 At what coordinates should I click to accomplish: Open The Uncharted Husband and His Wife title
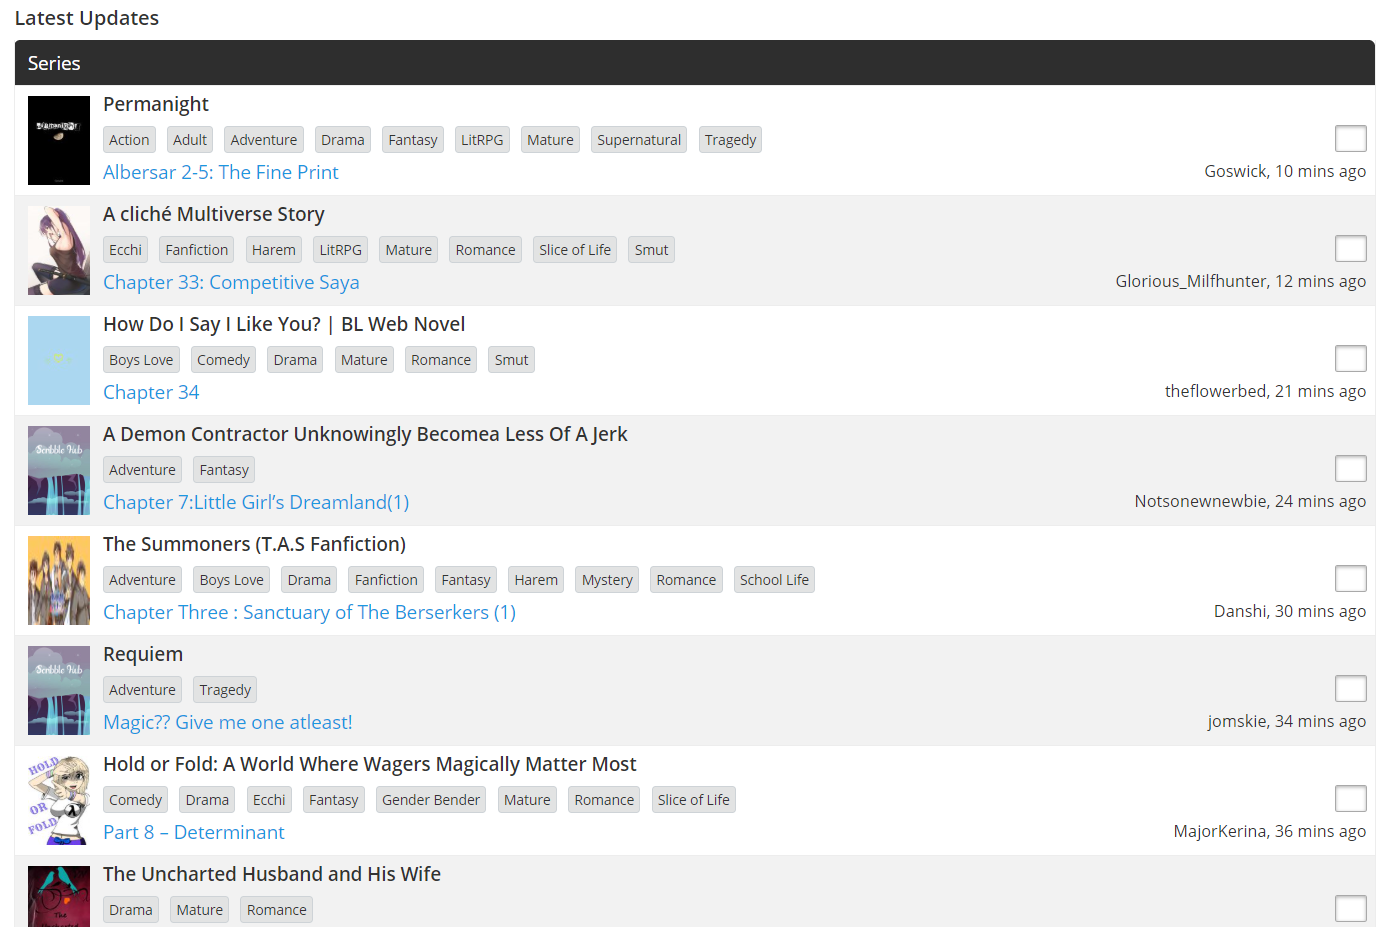pyautogui.click(x=271, y=874)
